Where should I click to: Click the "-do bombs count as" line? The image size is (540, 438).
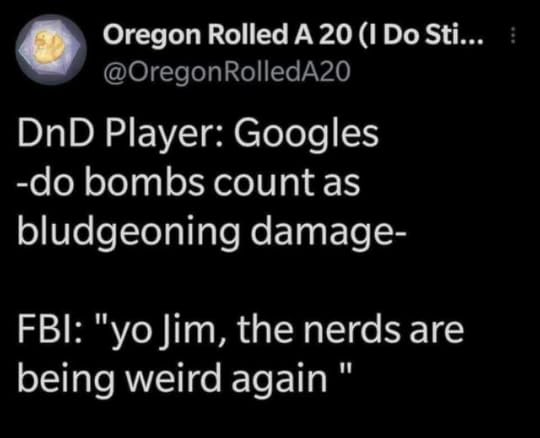189,182
